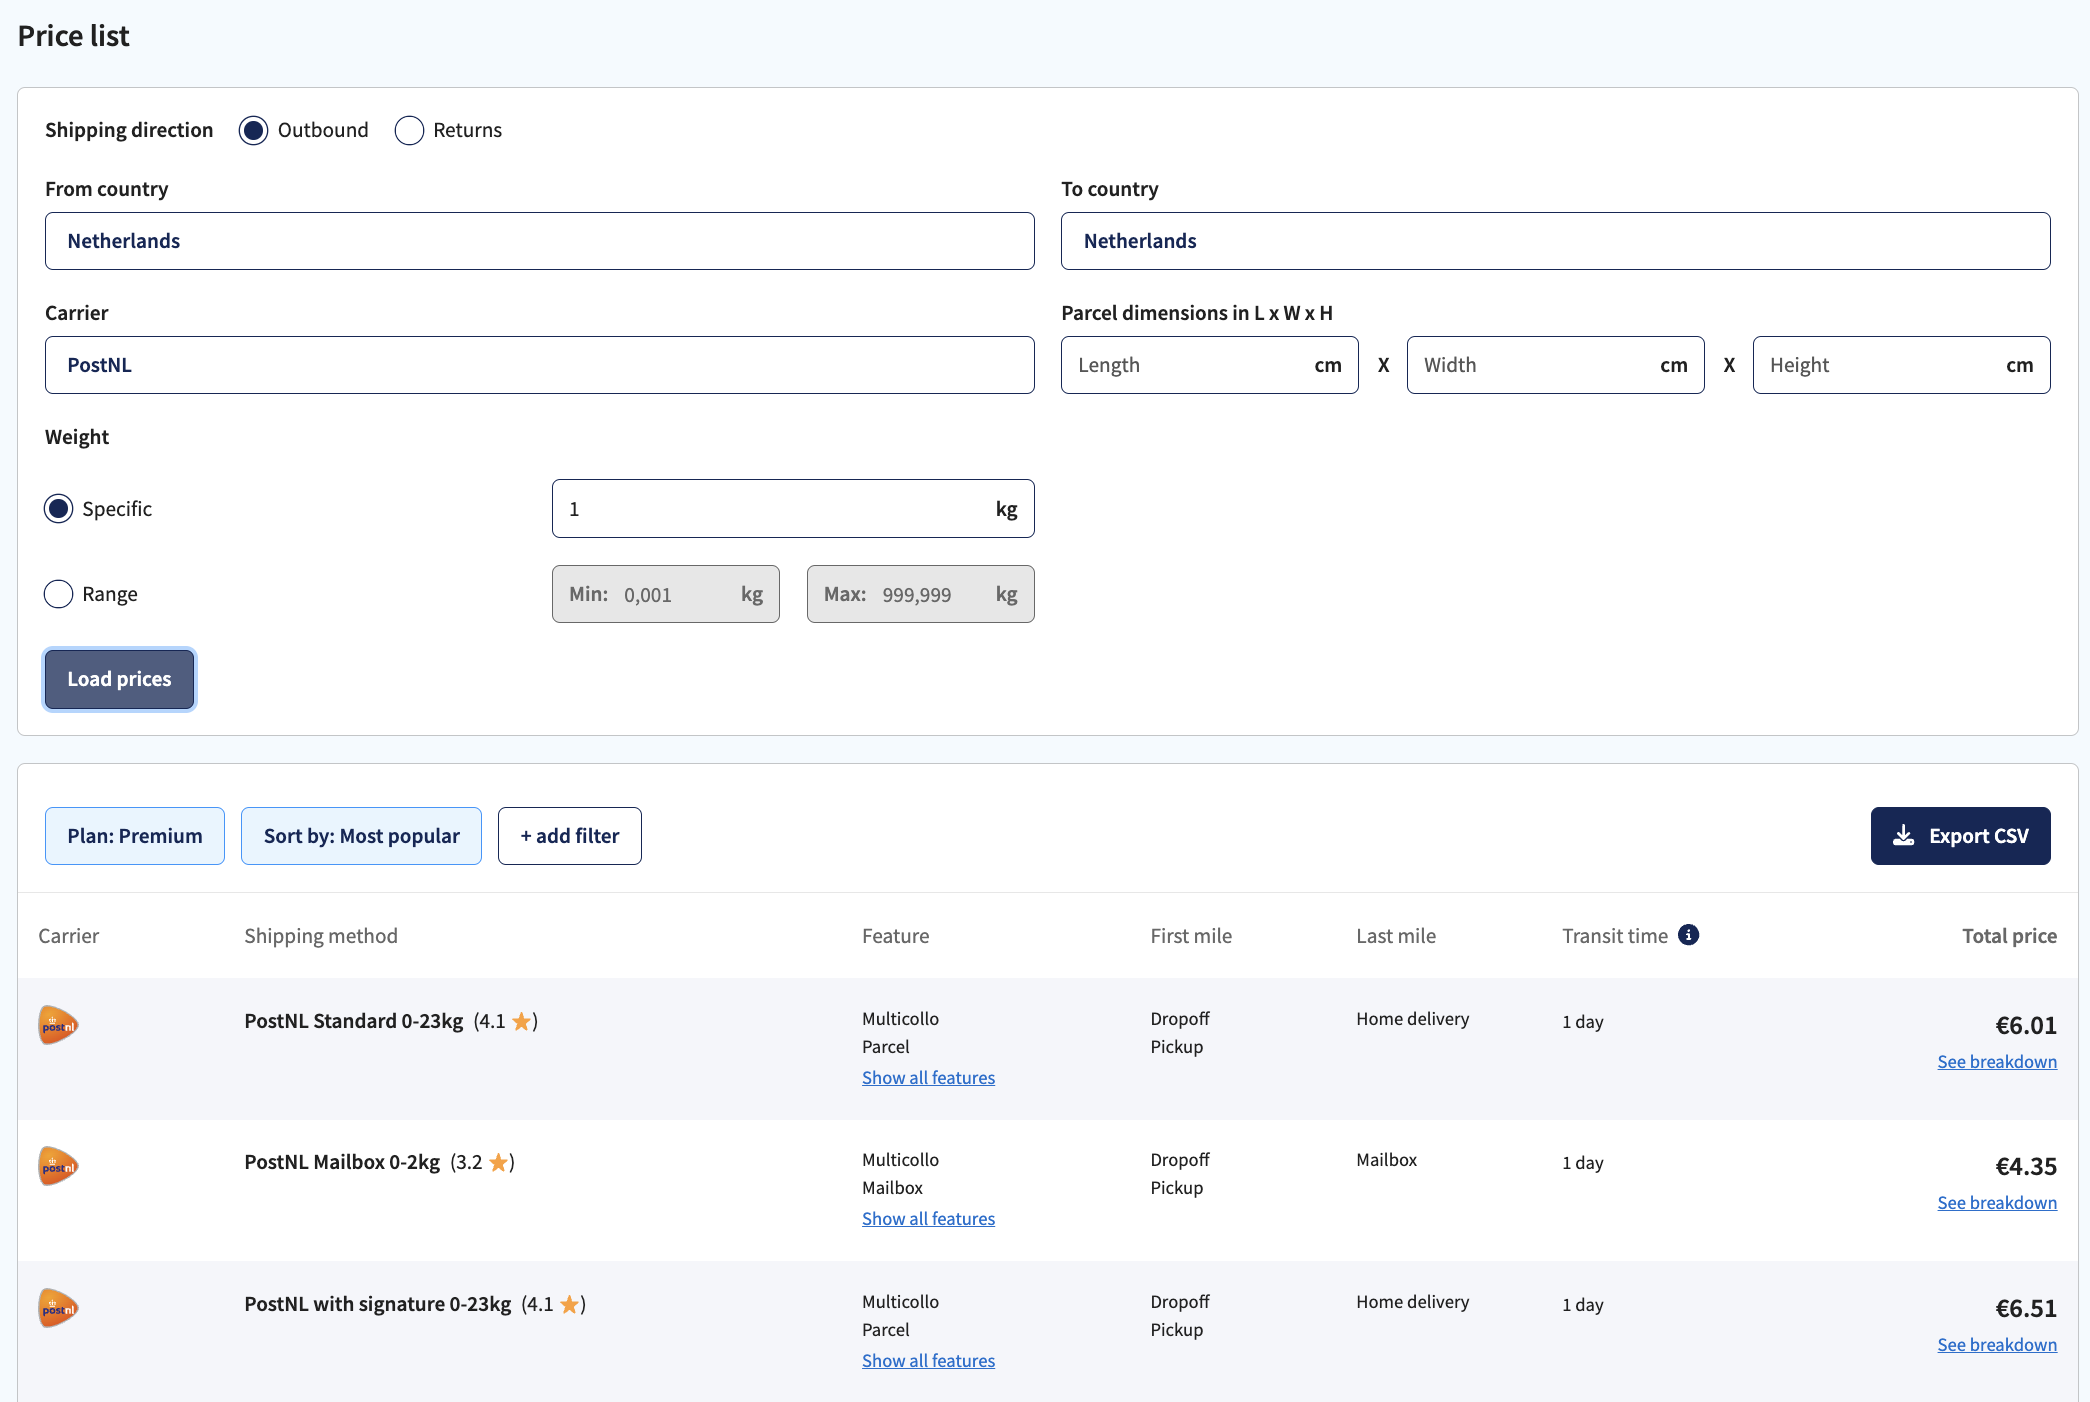Click PostNL with signature 0-23kg name
The height and width of the screenshot is (1402, 2090).
click(x=378, y=1304)
